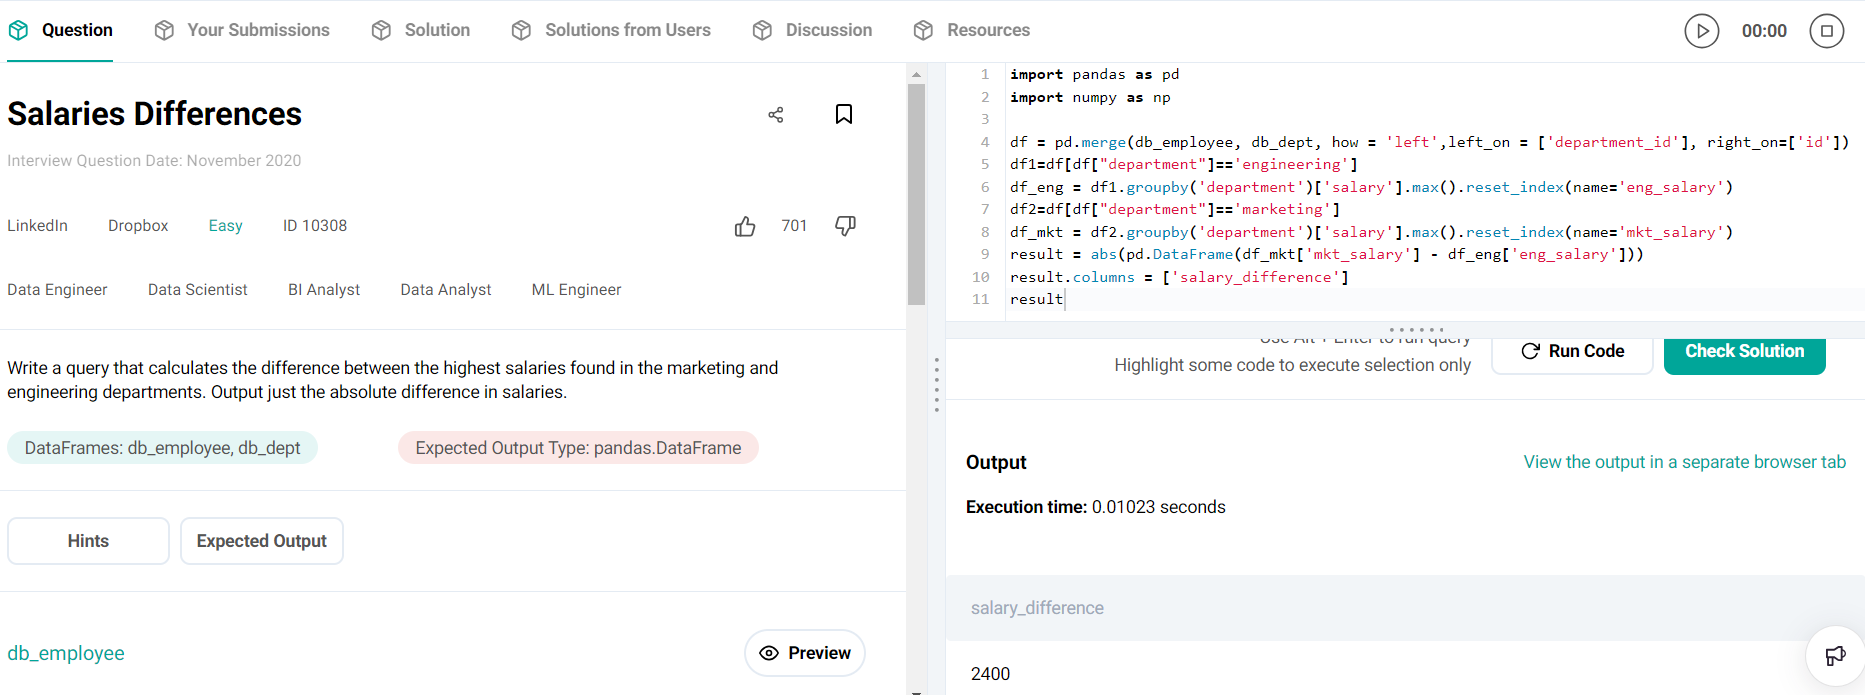
Task: Switch to Your Submissions tab
Action: click(242, 30)
